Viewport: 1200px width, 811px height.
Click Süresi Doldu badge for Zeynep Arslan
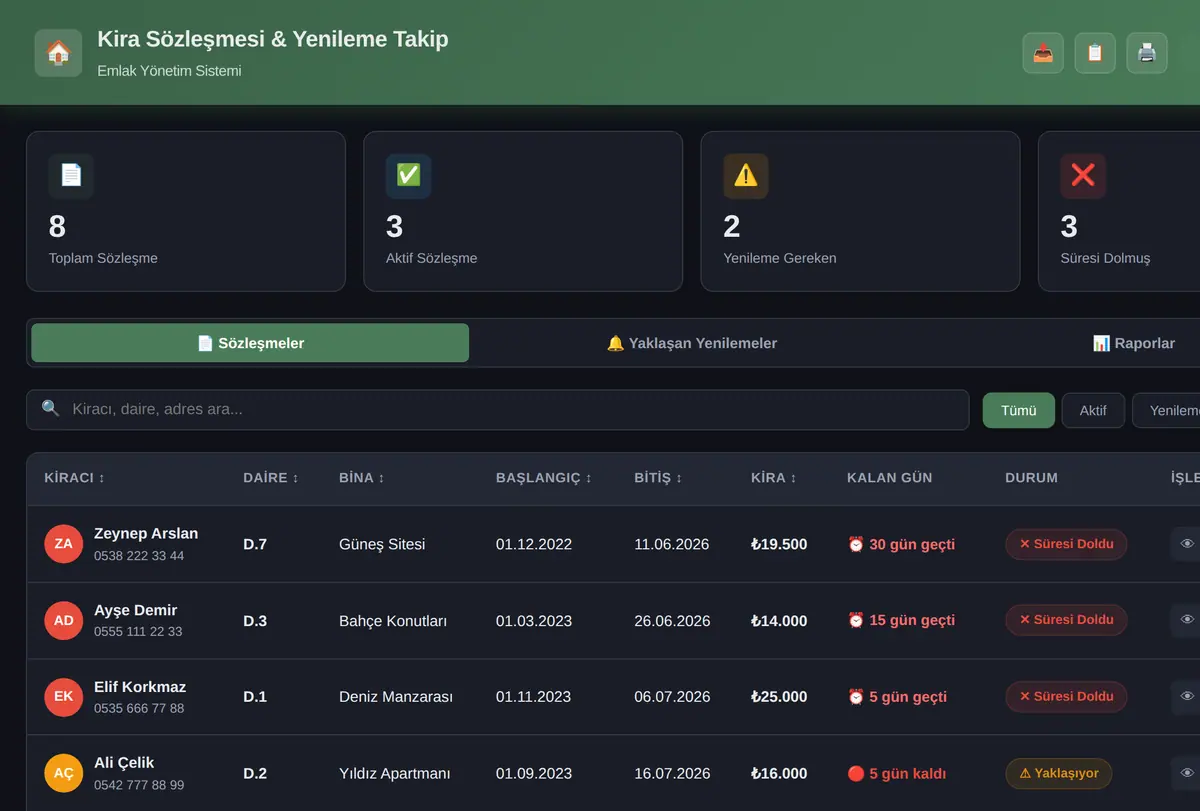tap(1066, 544)
